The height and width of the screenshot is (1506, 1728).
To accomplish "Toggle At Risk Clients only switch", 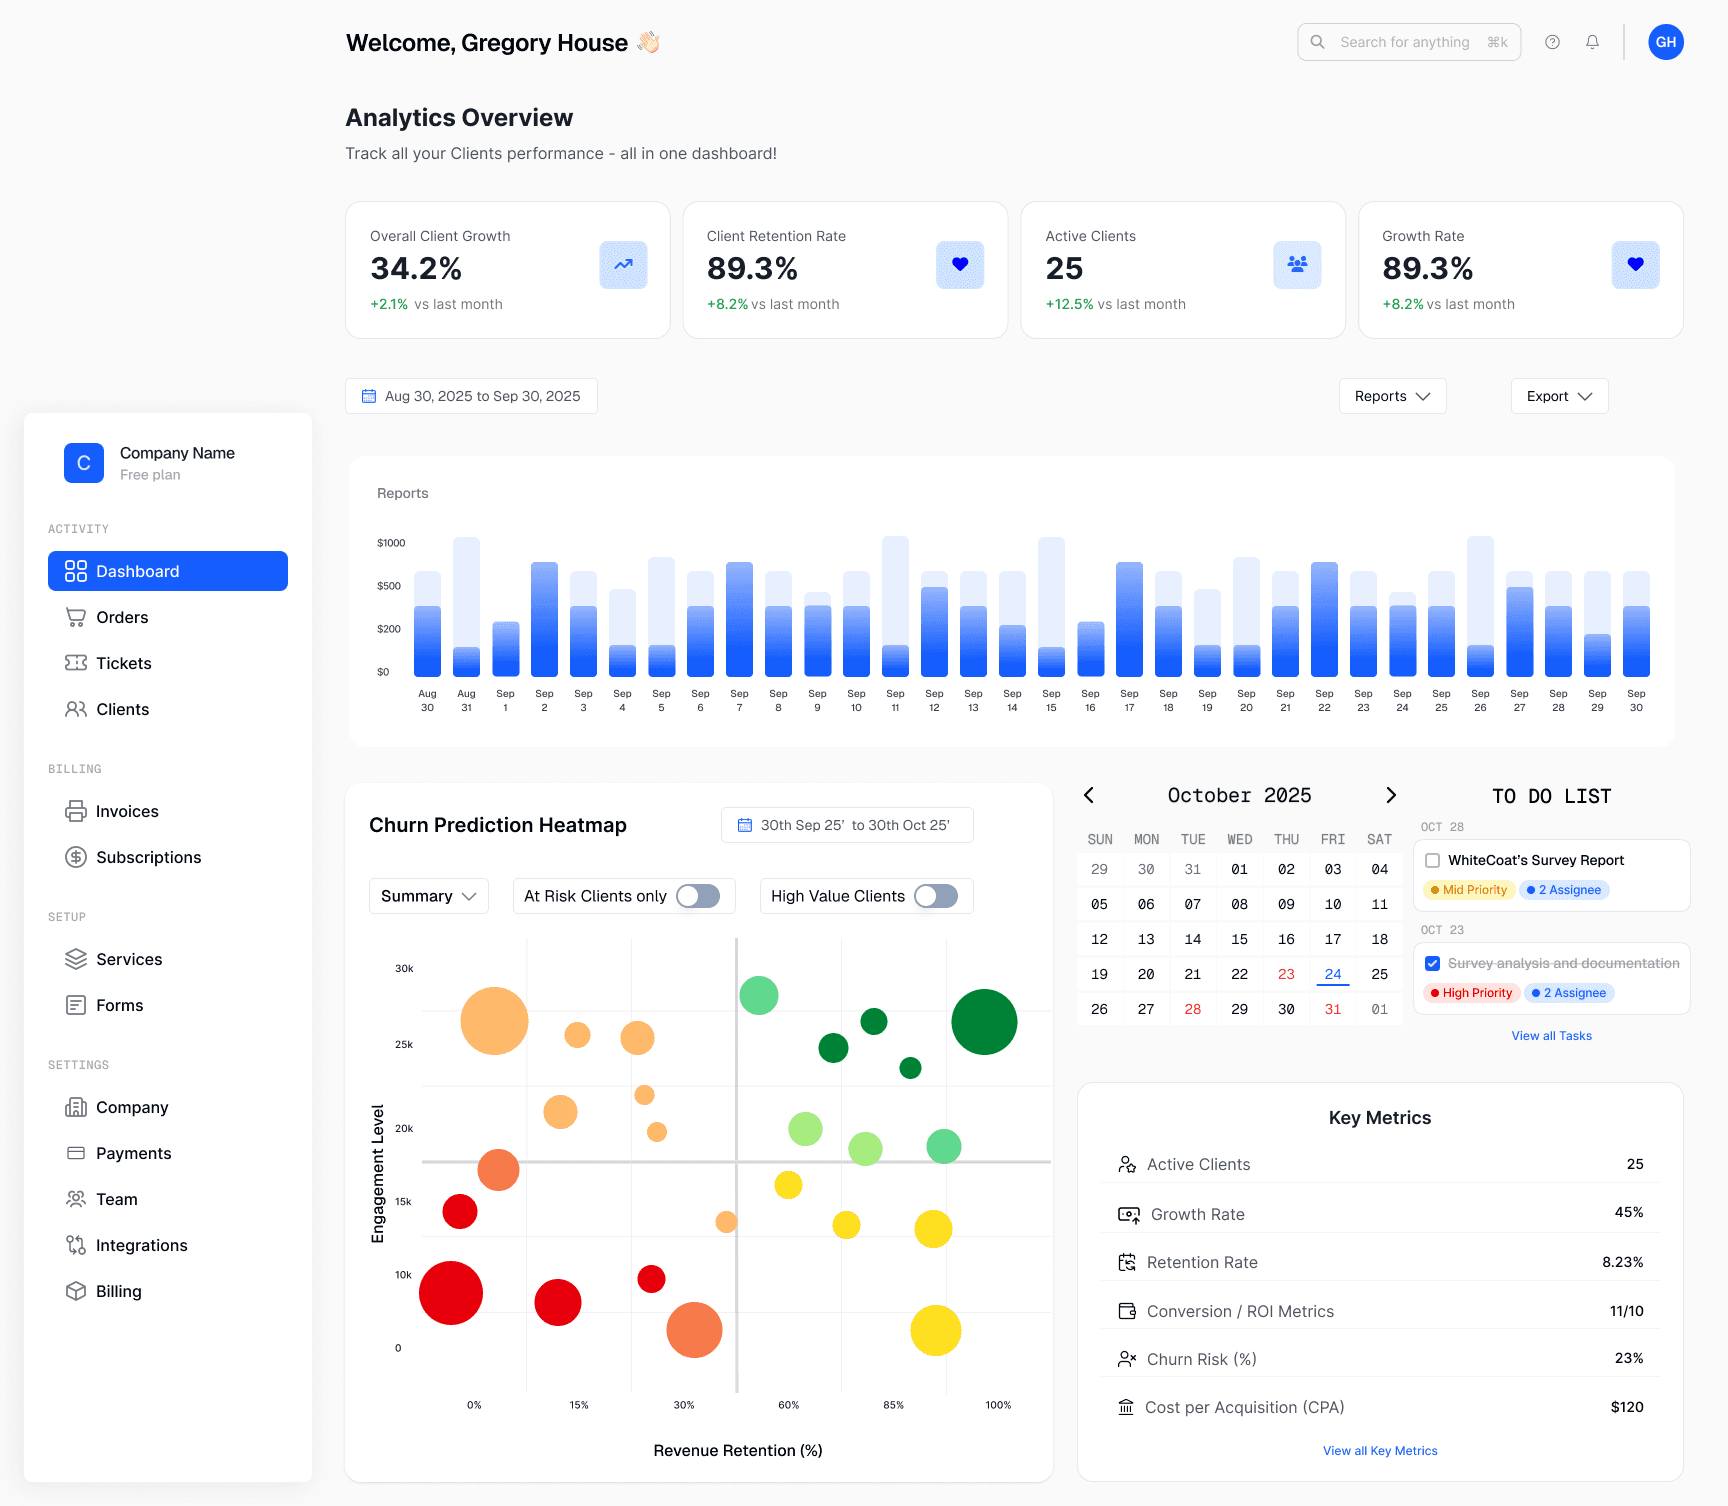I will coord(698,896).
